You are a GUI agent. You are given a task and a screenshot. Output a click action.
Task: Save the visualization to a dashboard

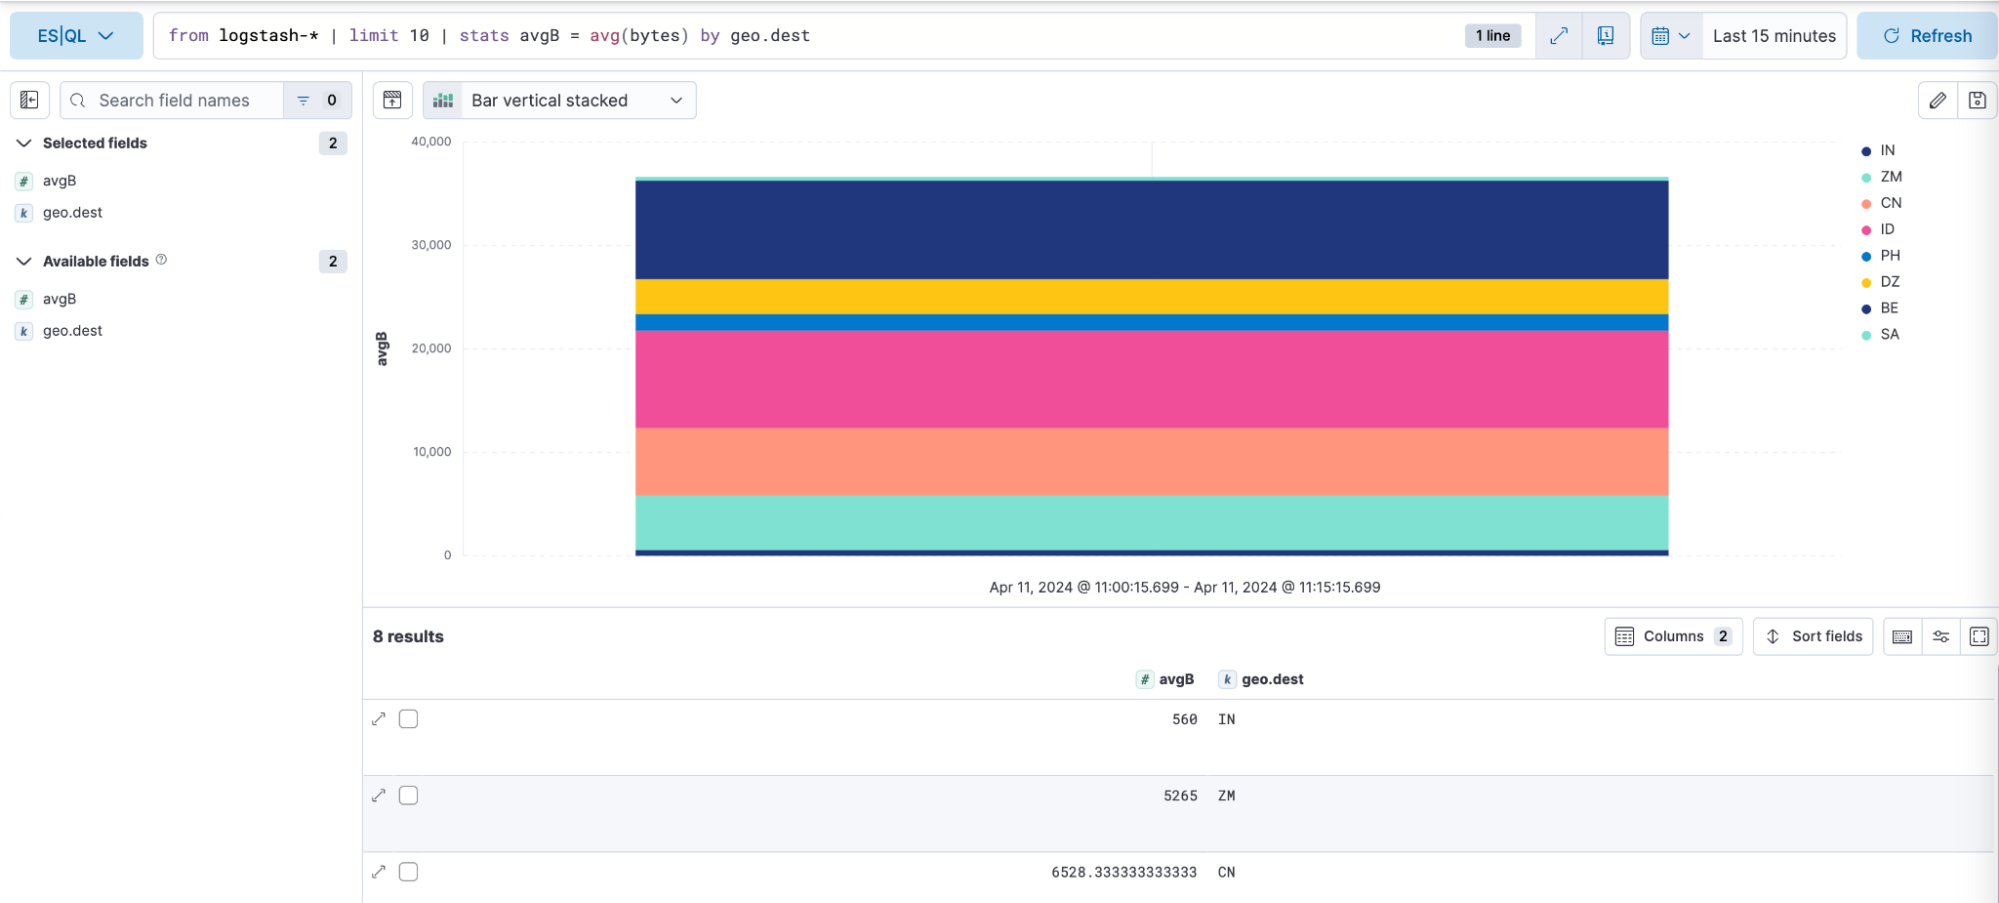click(1977, 100)
